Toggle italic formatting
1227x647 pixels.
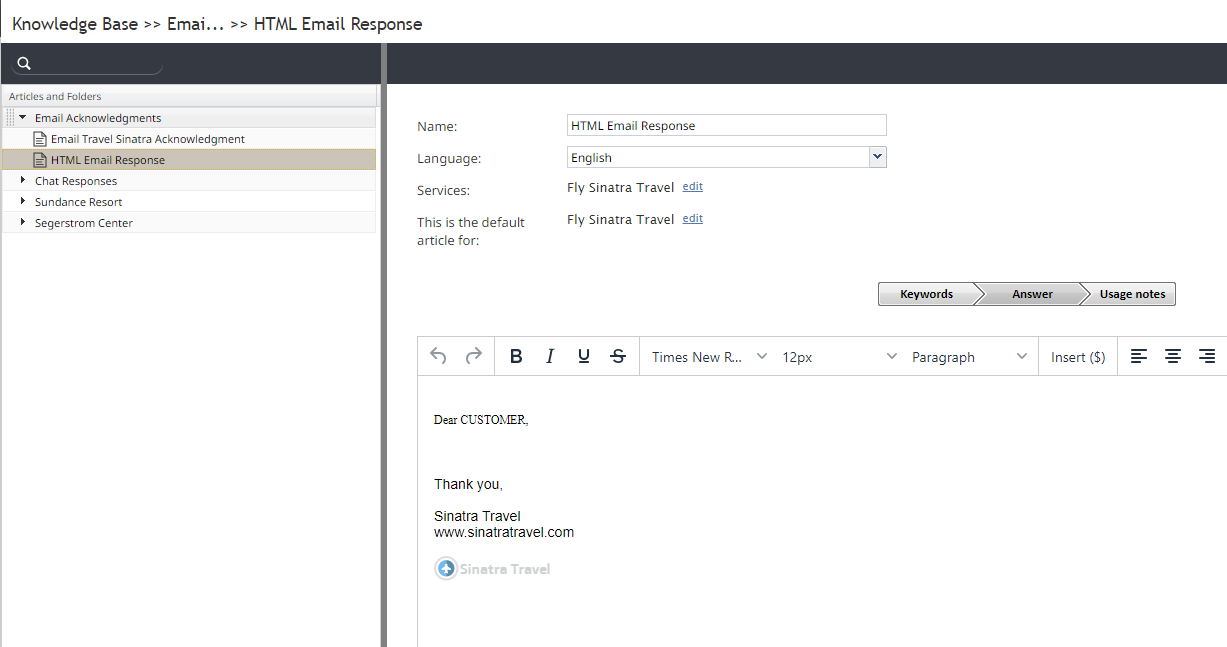tap(550, 357)
